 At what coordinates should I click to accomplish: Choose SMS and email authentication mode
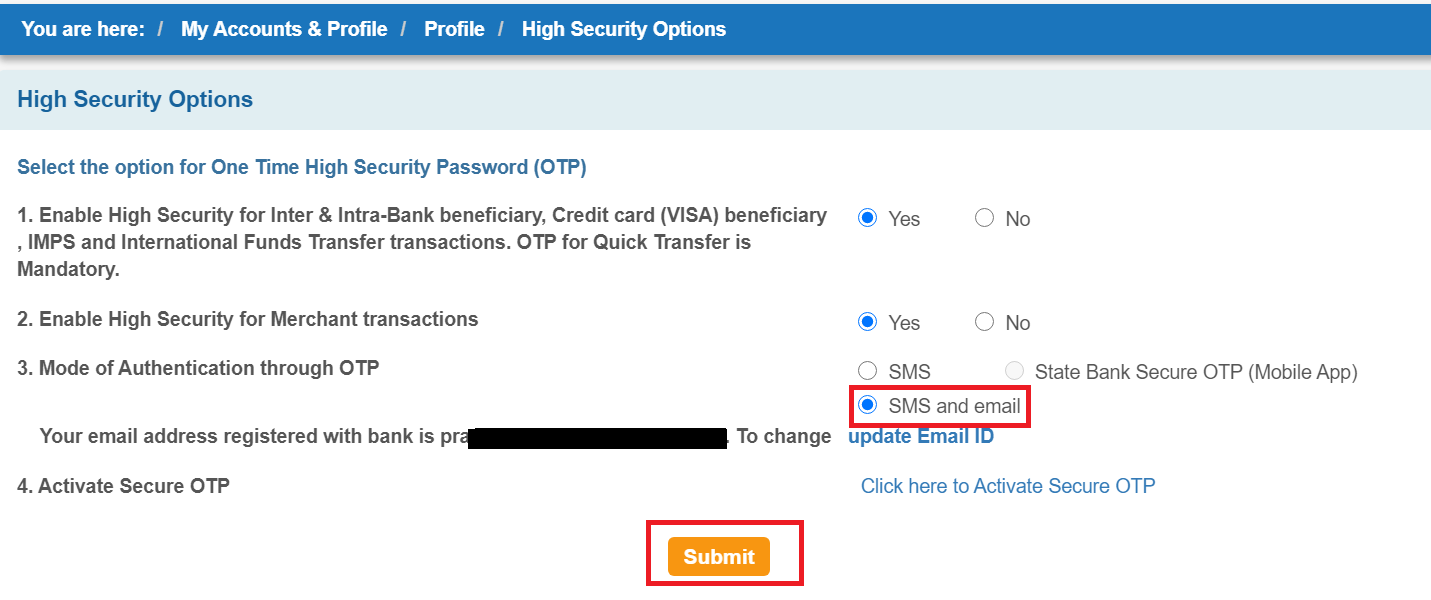pyautogui.click(x=867, y=406)
